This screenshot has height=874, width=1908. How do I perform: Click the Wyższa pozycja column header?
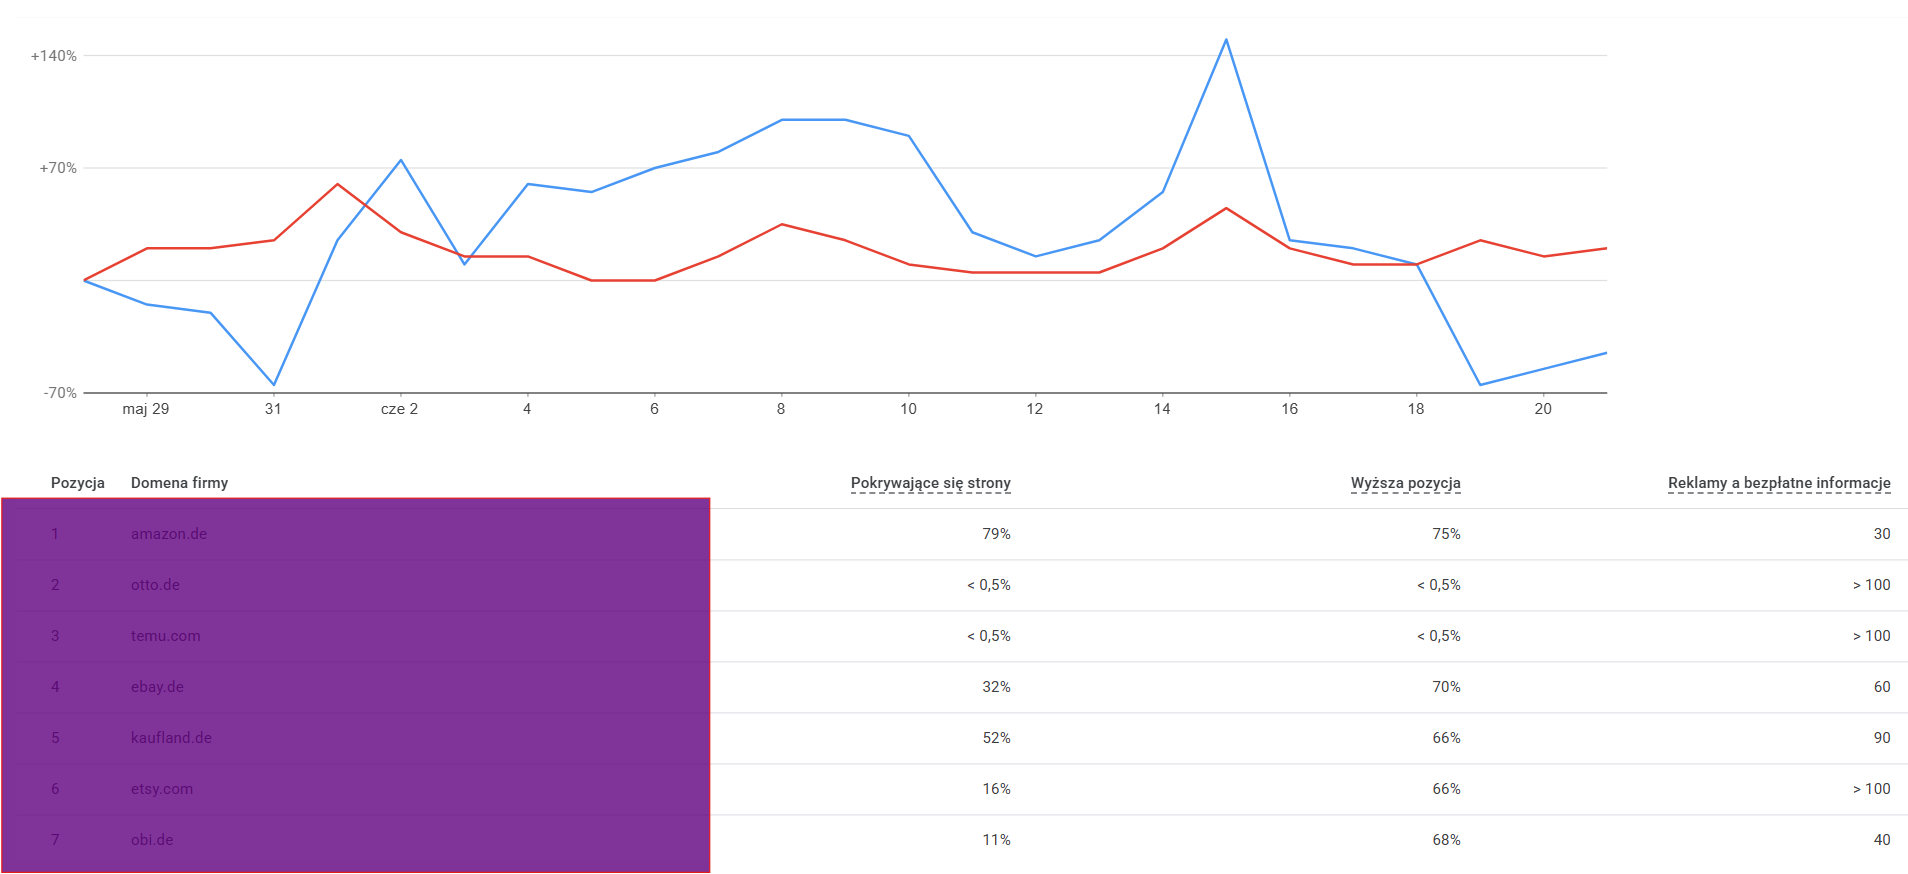coord(1405,483)
